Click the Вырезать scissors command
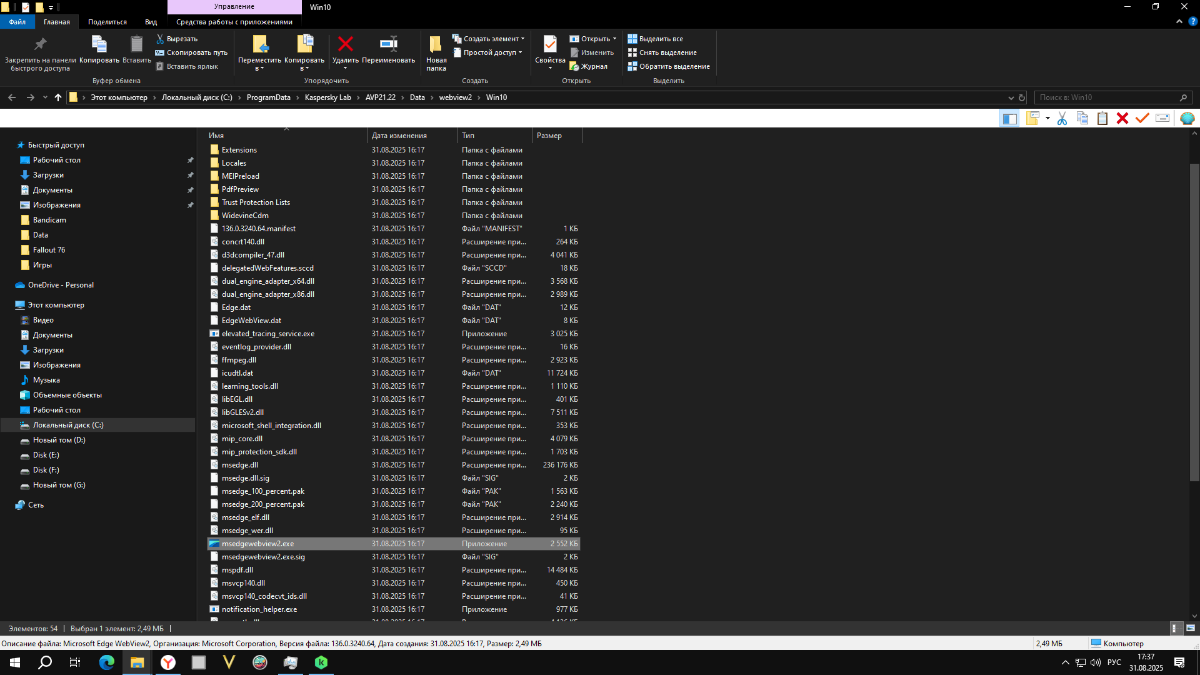The height and width of the screenshot is (675, 1200). pos(177,38)
